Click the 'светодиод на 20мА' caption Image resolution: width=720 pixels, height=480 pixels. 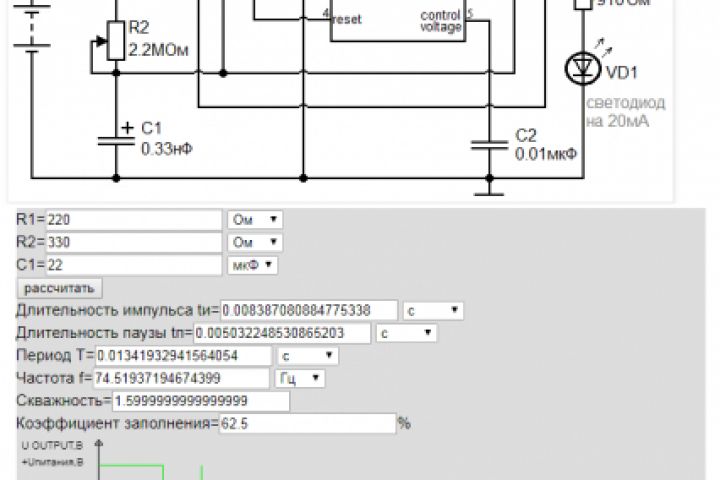(x=625, y=112)
